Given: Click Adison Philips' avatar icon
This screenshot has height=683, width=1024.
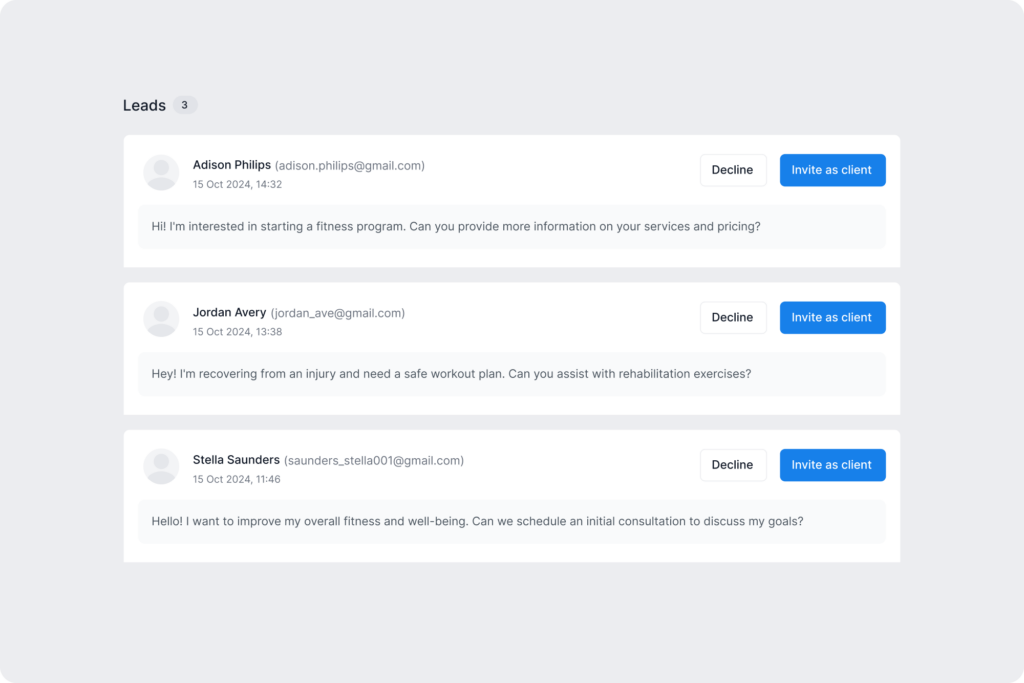Looking at the screenshot, I should (x=161, y=172).
